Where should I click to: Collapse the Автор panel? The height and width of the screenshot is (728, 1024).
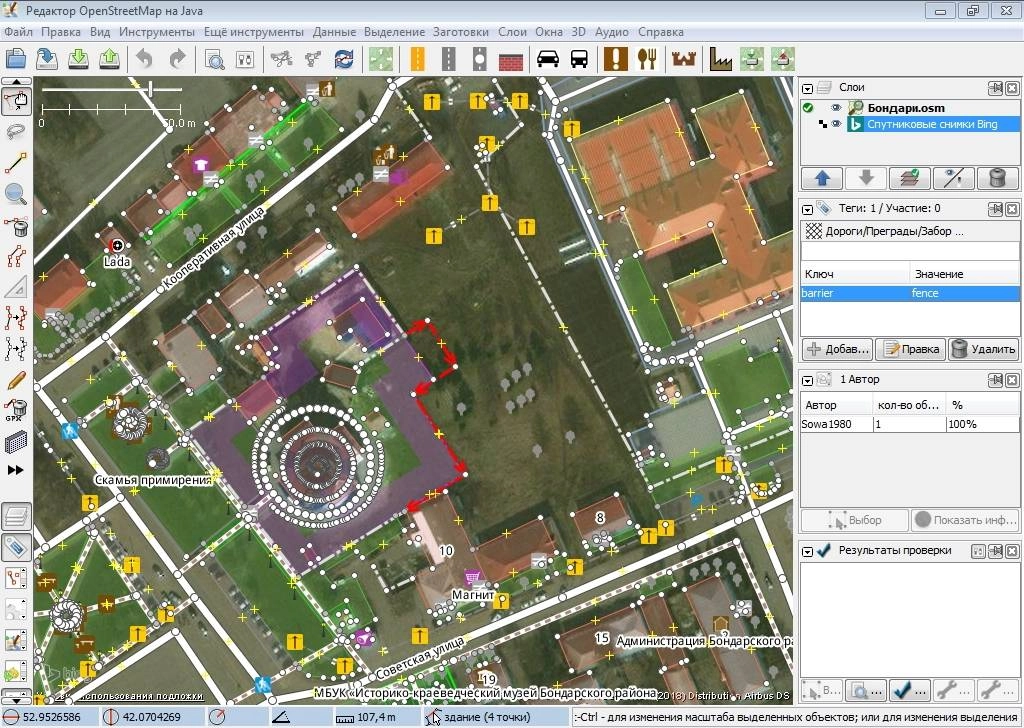click(808, 380)
